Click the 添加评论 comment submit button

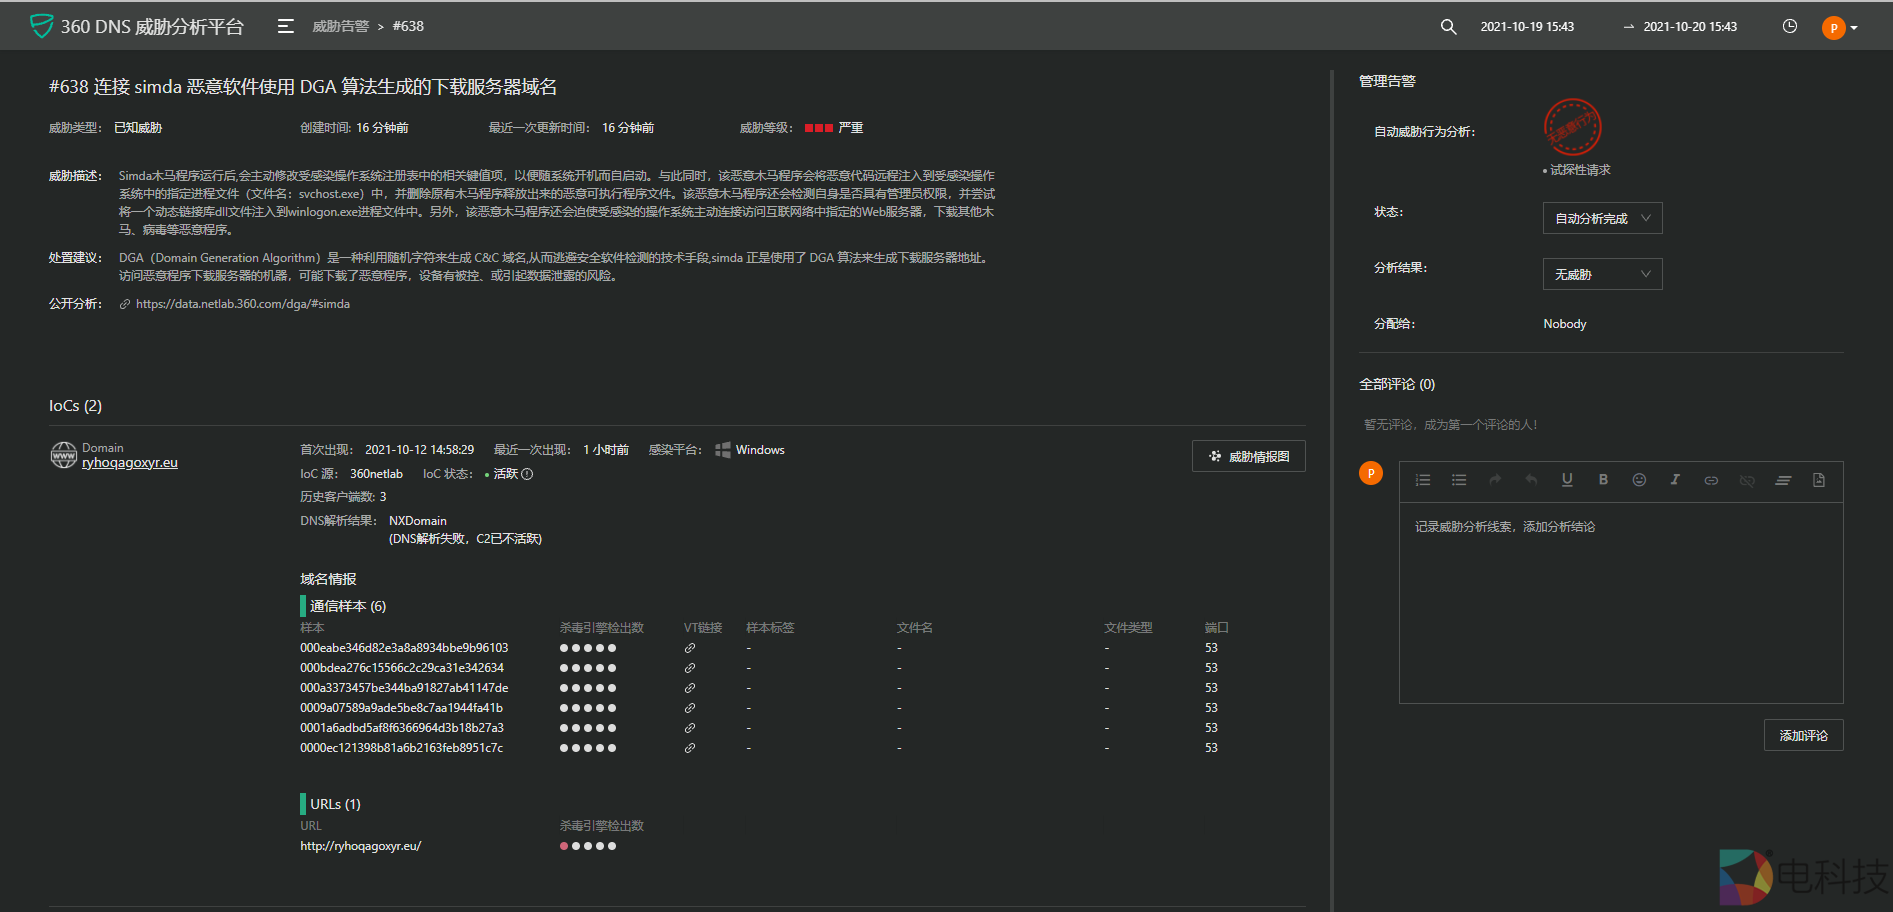(x=1803, y=734)
